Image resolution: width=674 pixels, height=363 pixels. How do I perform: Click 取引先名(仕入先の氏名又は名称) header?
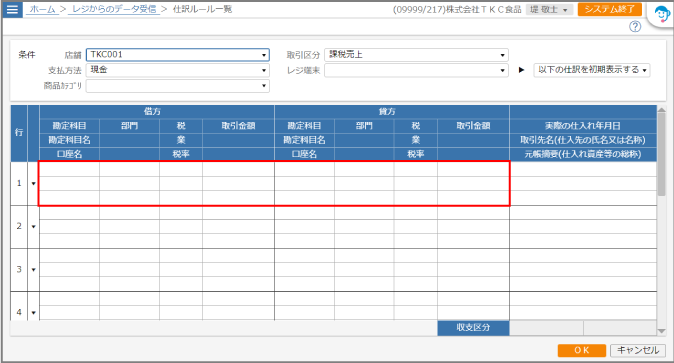pos(583,140)
